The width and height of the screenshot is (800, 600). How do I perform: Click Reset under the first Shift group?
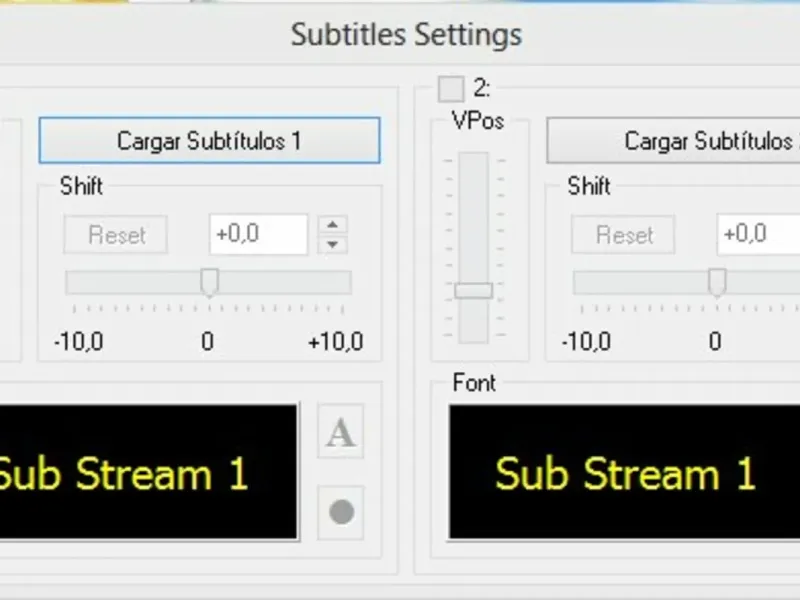[x=116, y=235]
